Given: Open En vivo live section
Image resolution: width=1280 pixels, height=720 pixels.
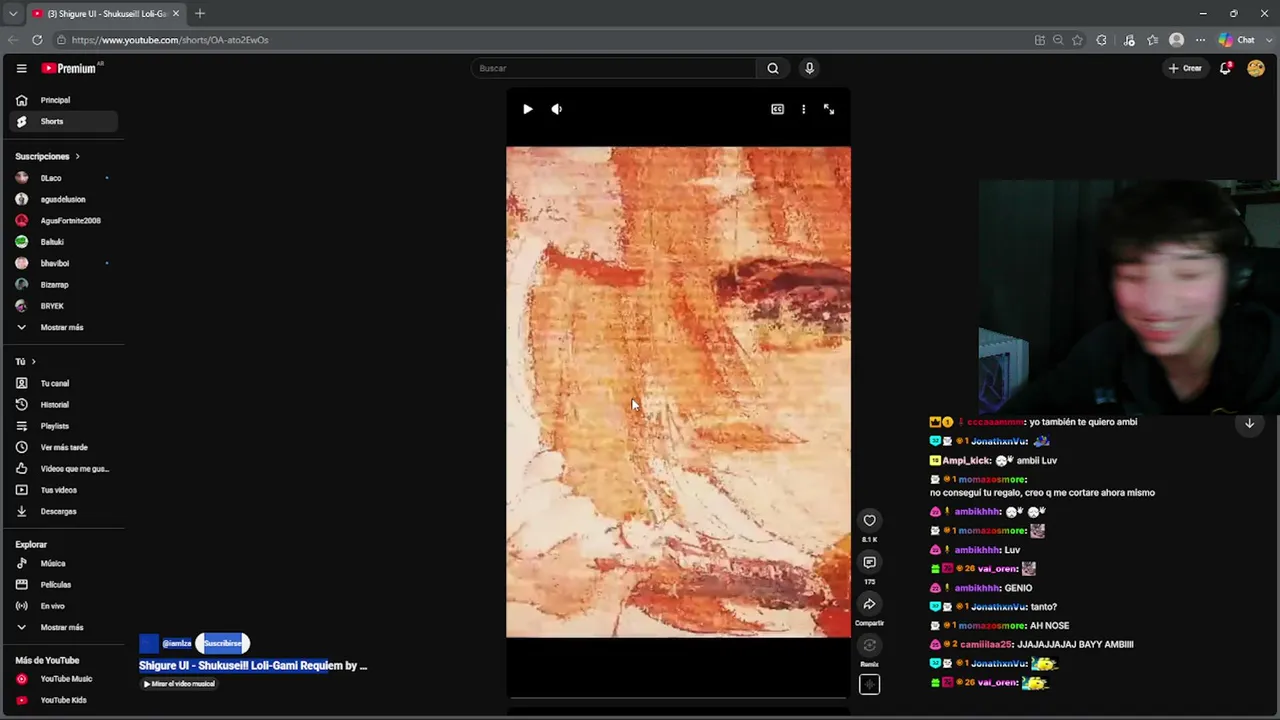Looking at the screenshot, I should click(64, 606).
